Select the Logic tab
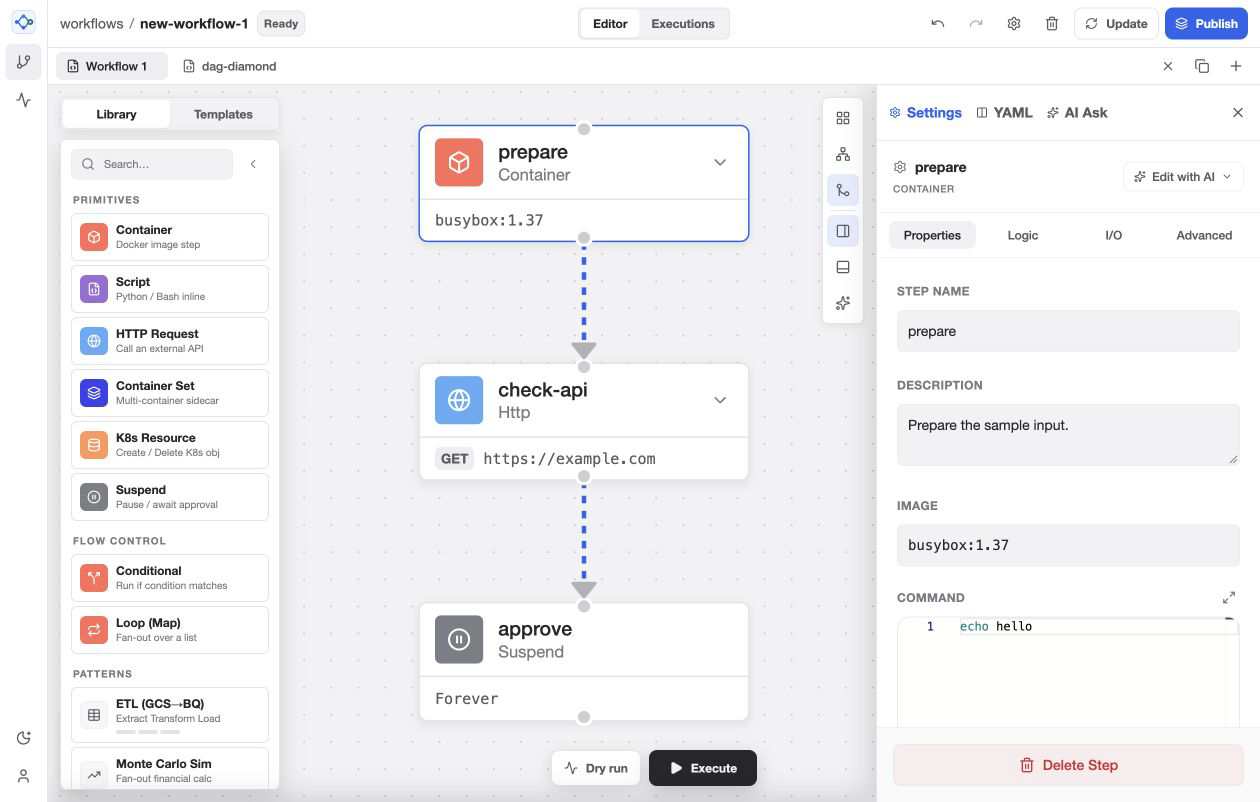The image size is (1260, 802). coord(1023,235)
